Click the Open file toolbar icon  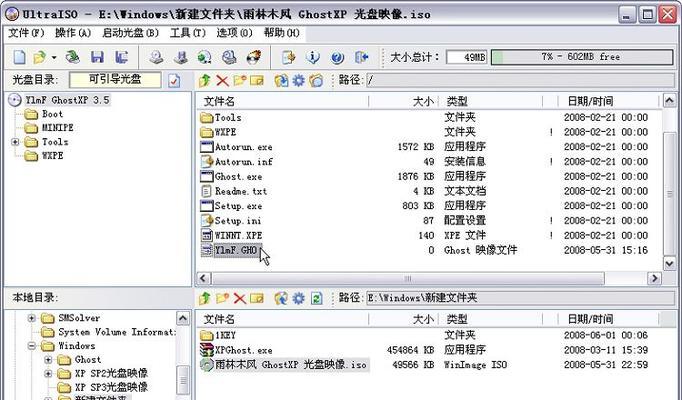point(40,57)
